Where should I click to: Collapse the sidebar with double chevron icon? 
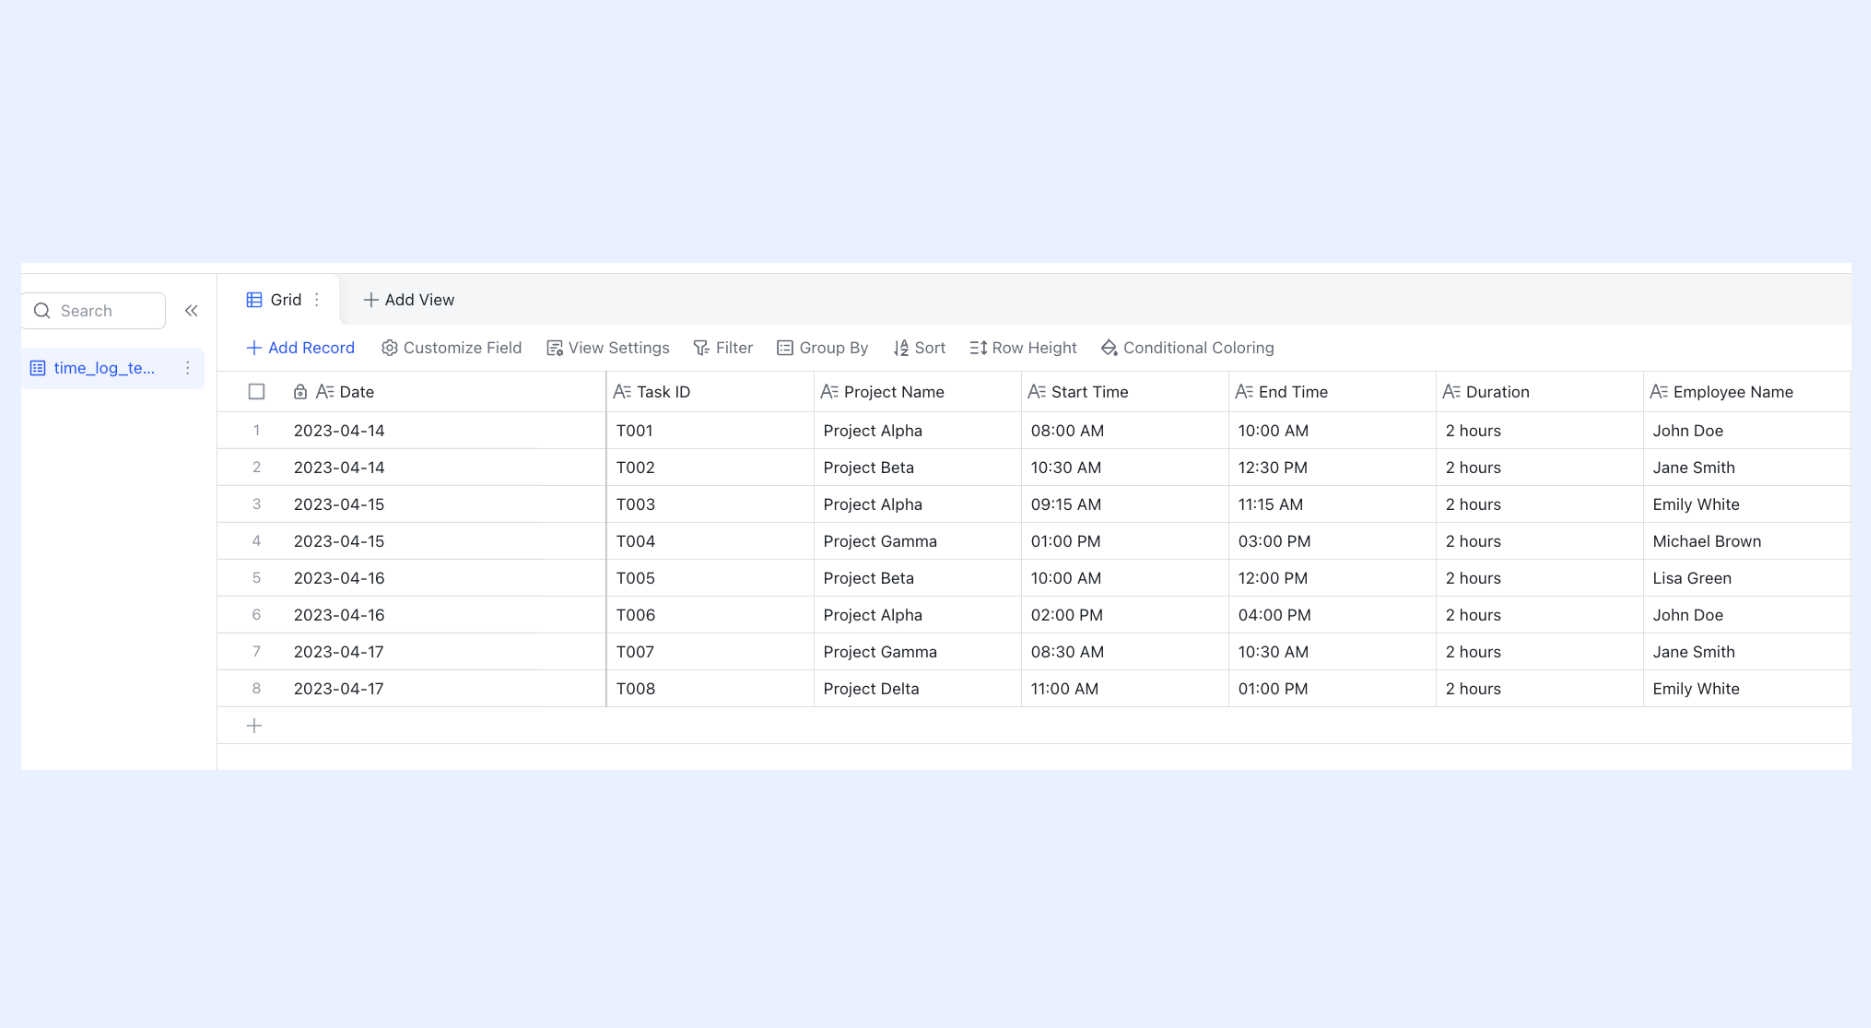(191, 311)
